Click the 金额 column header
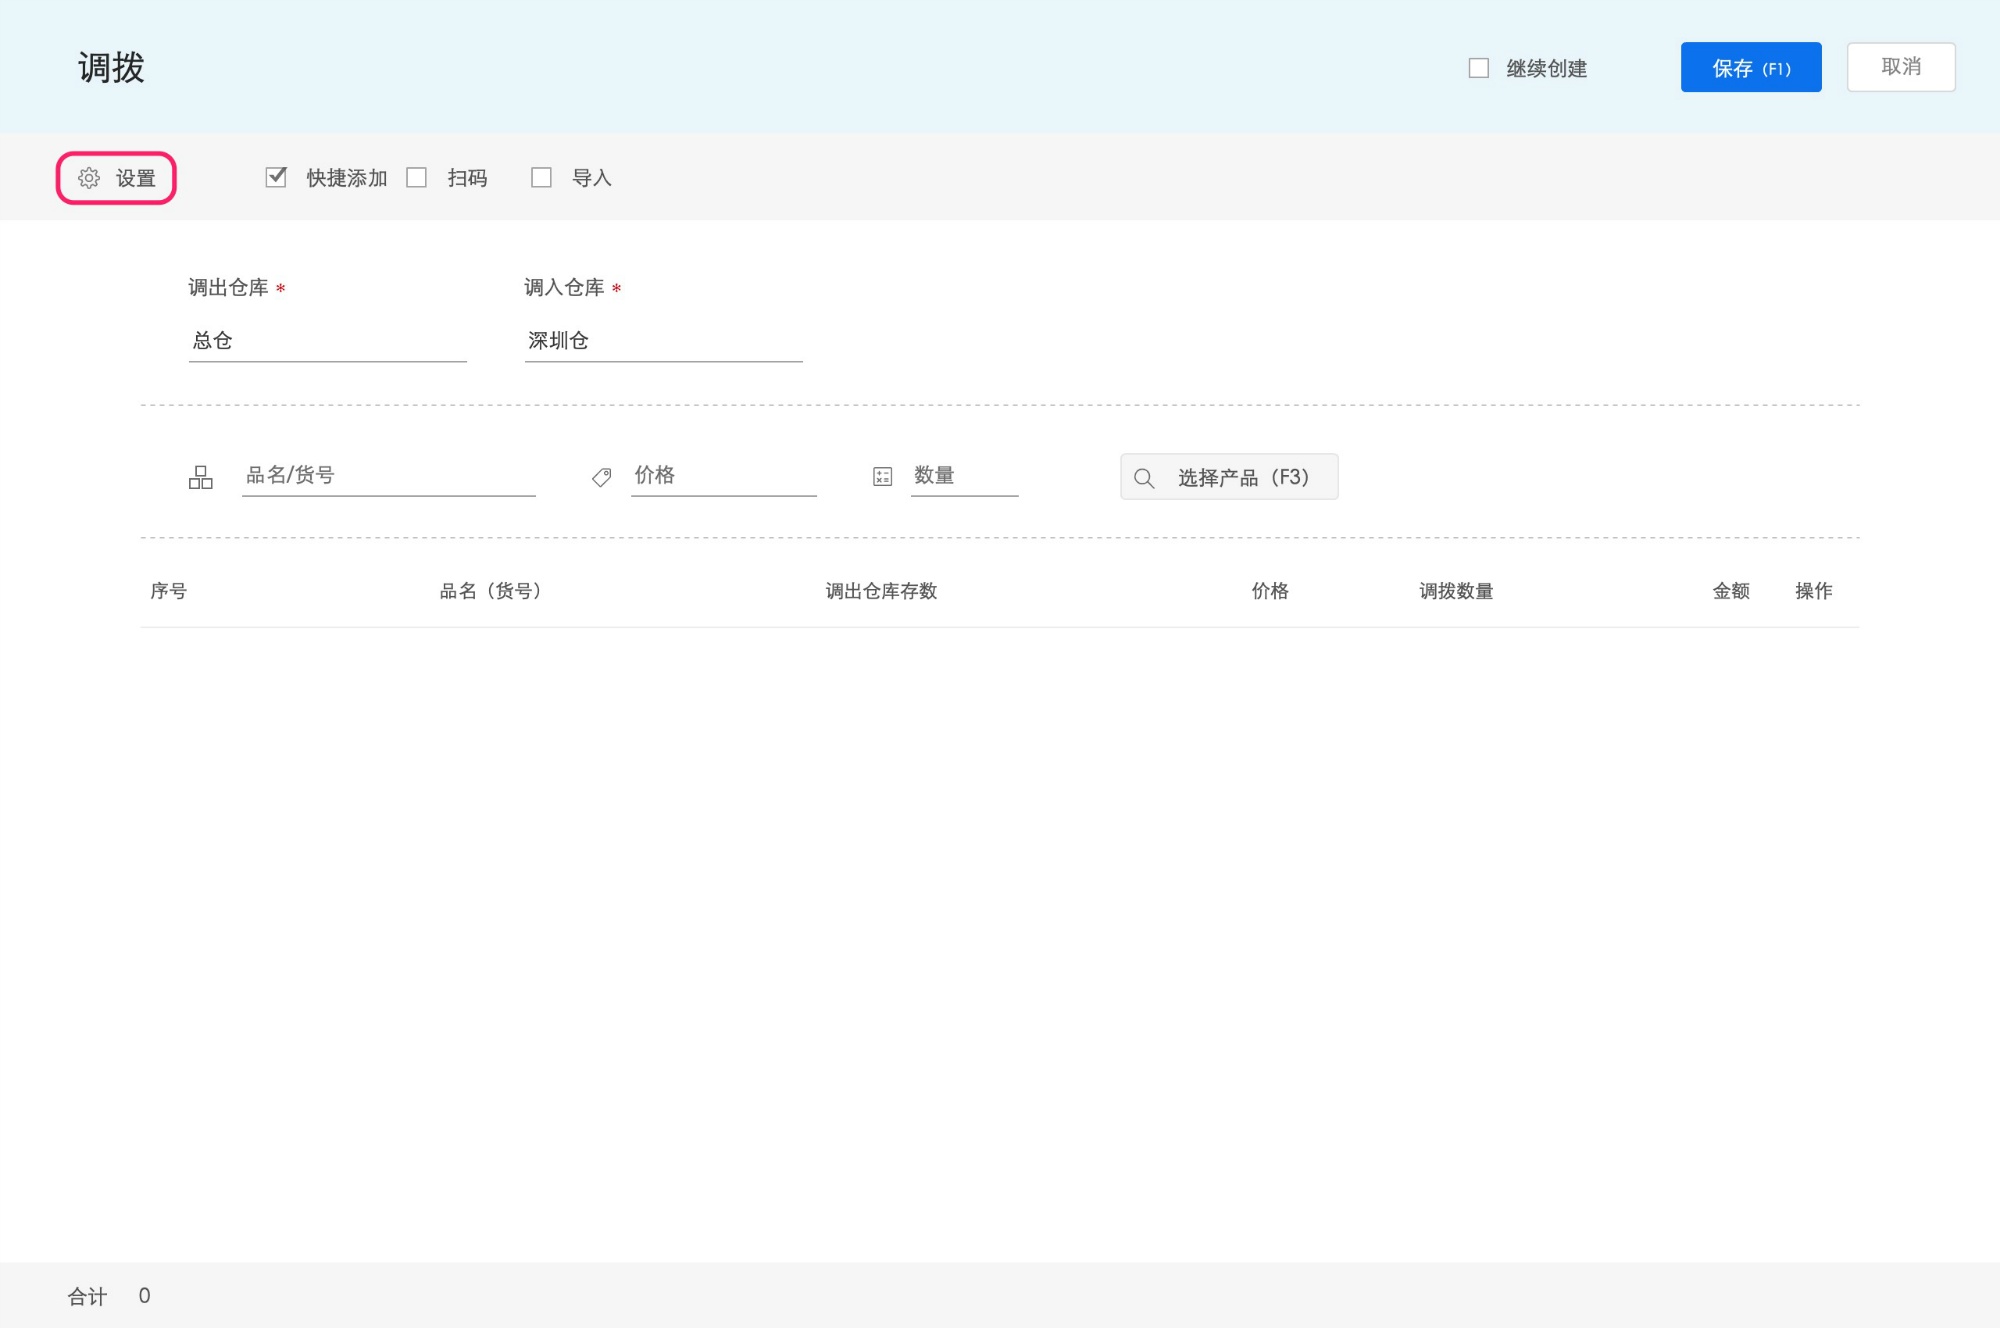 1731,591
